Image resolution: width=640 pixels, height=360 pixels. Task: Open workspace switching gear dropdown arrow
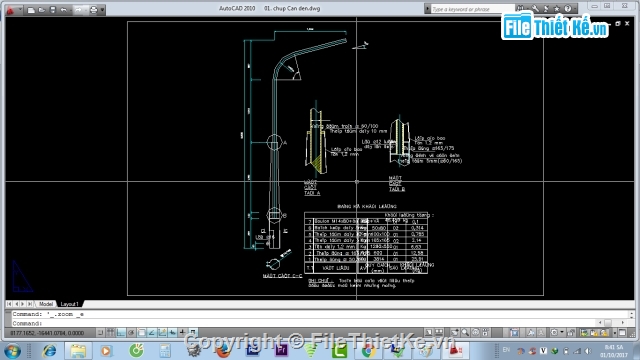[562, 333]
